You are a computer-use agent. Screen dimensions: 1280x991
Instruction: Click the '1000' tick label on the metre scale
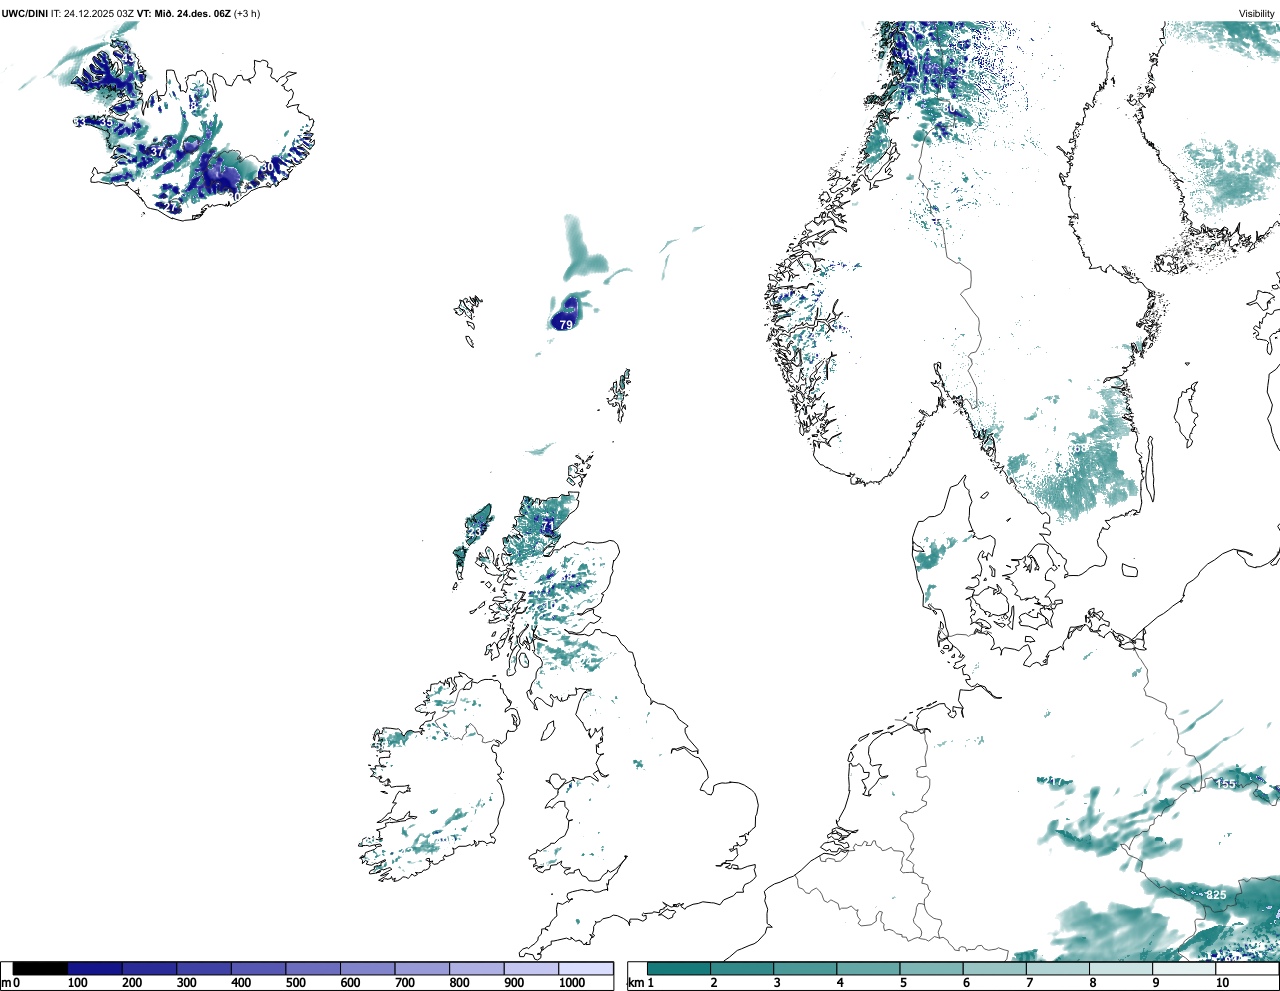[x=572, y=983]
